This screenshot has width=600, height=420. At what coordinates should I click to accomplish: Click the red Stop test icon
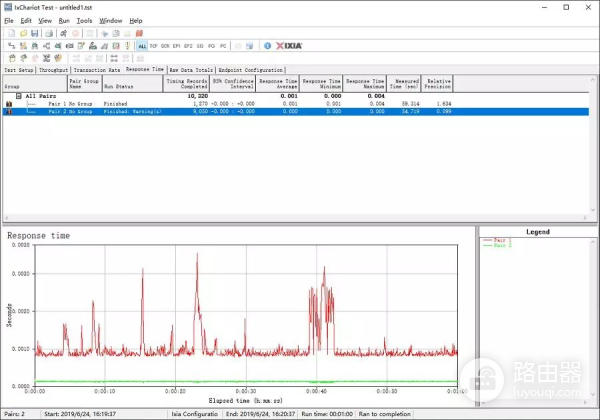[x=76, y=33]
